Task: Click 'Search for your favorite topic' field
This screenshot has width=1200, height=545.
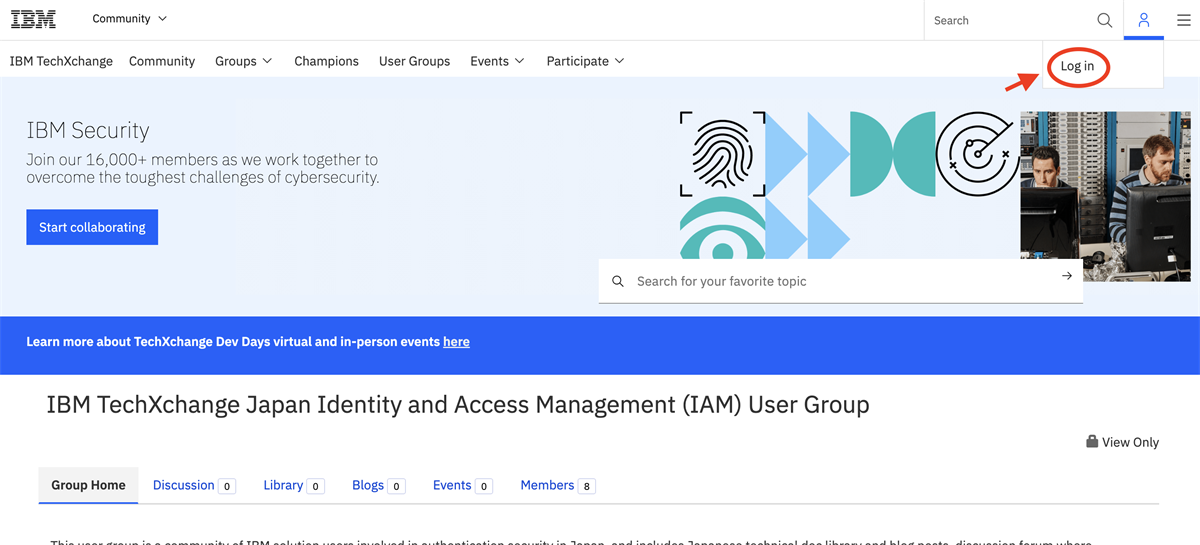Action: click(x=840, y=281)
